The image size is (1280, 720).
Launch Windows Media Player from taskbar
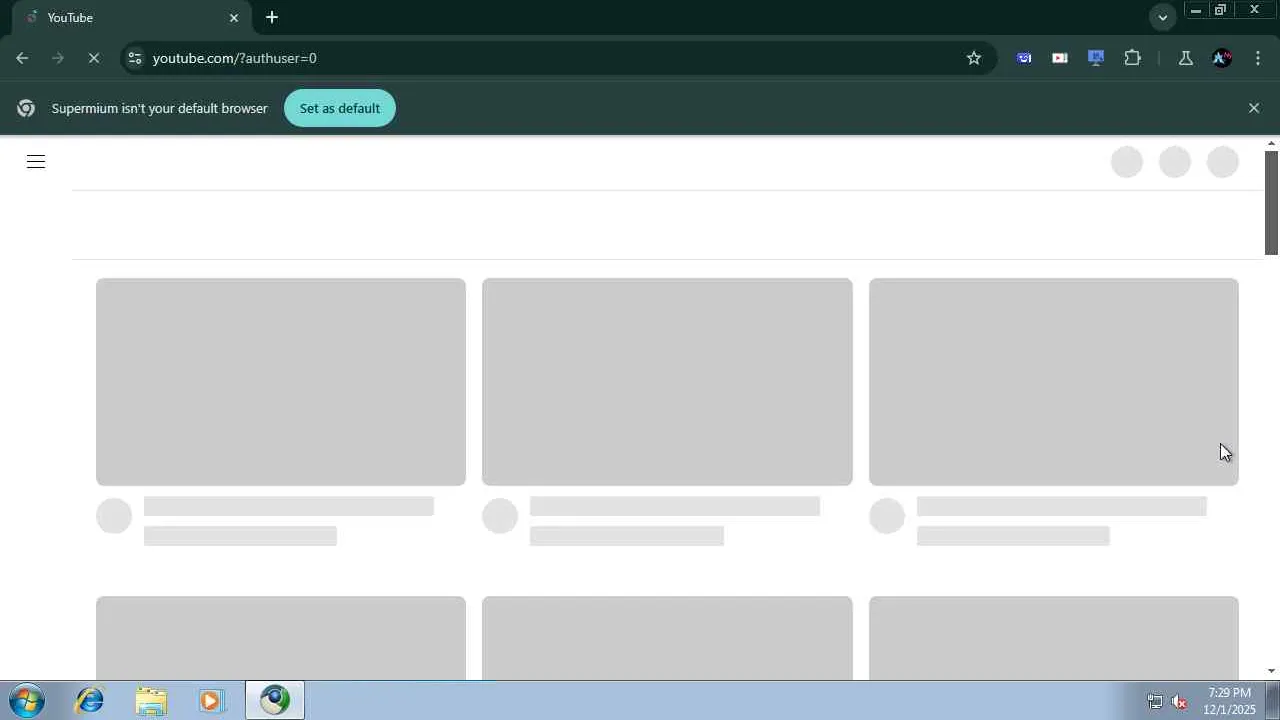pyautogui.click(x=211, y=700)
